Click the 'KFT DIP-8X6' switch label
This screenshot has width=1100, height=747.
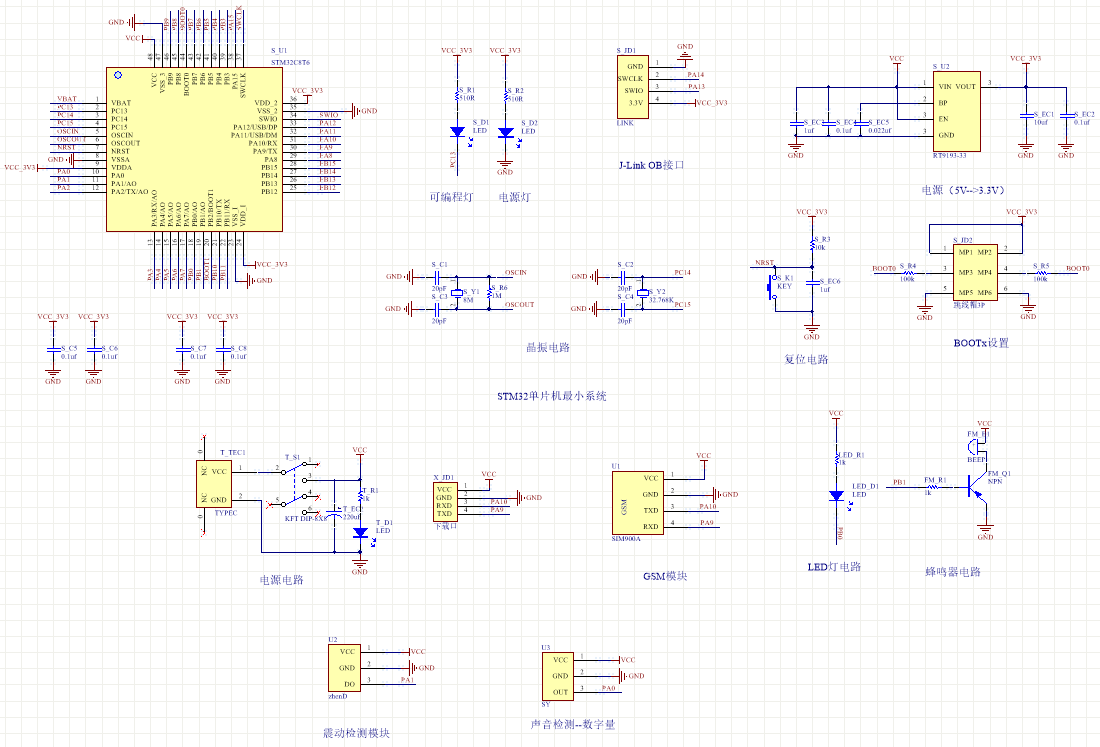(306, 519)
